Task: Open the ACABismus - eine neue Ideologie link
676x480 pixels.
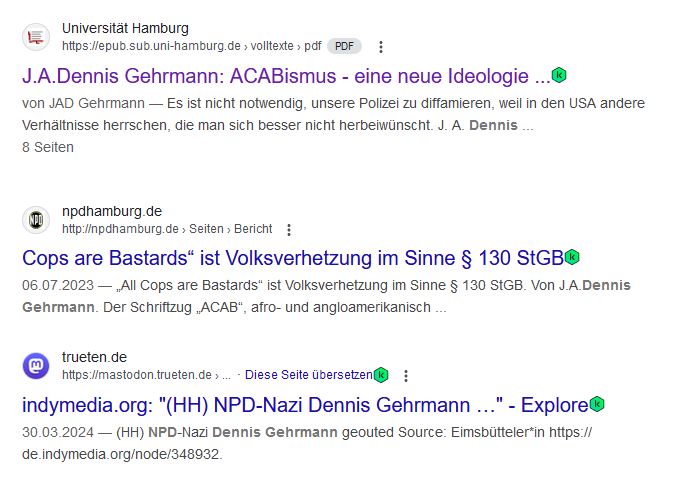Action: point(286,76)
